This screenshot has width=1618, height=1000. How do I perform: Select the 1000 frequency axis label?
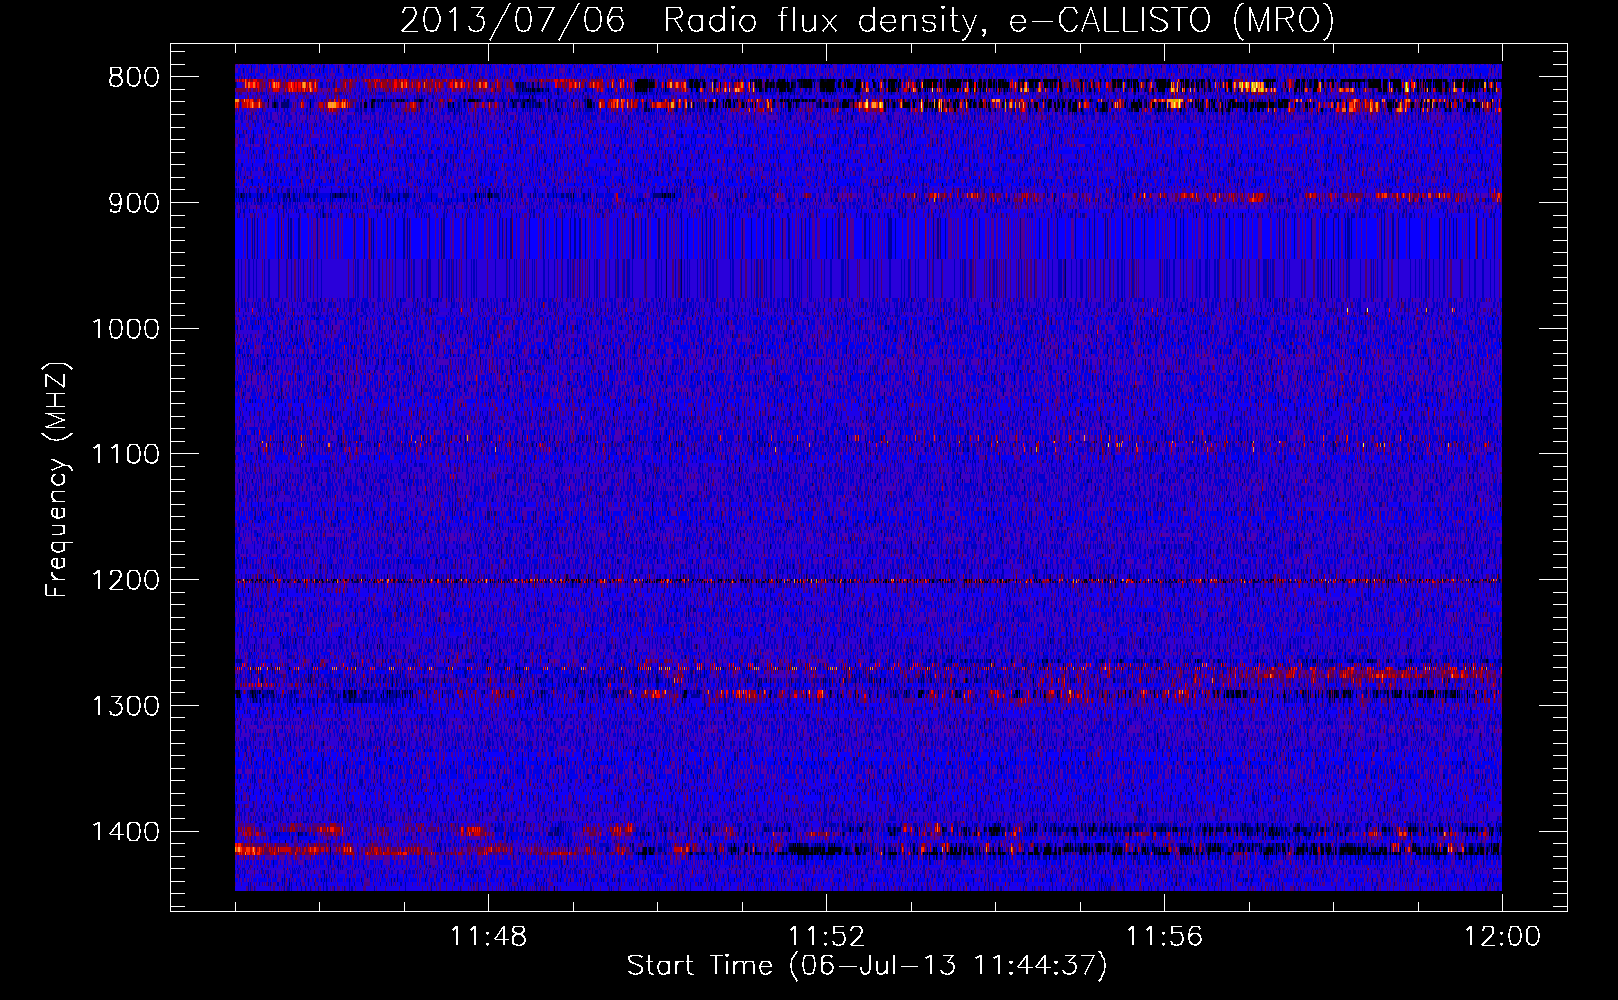tap(125, 329)
